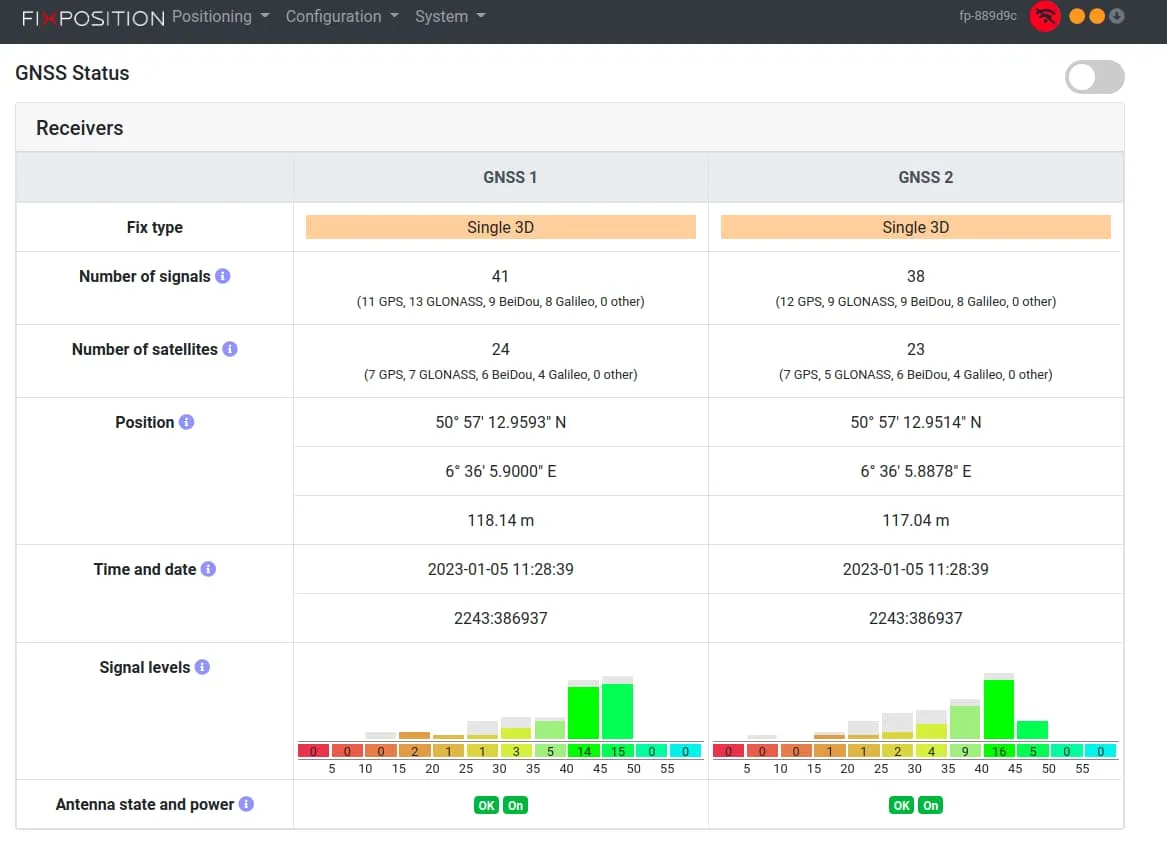Click GNSS 1 signal level cell showing 14
The height and width of the screenshot is (844, 1167).
tap(583, 751)
